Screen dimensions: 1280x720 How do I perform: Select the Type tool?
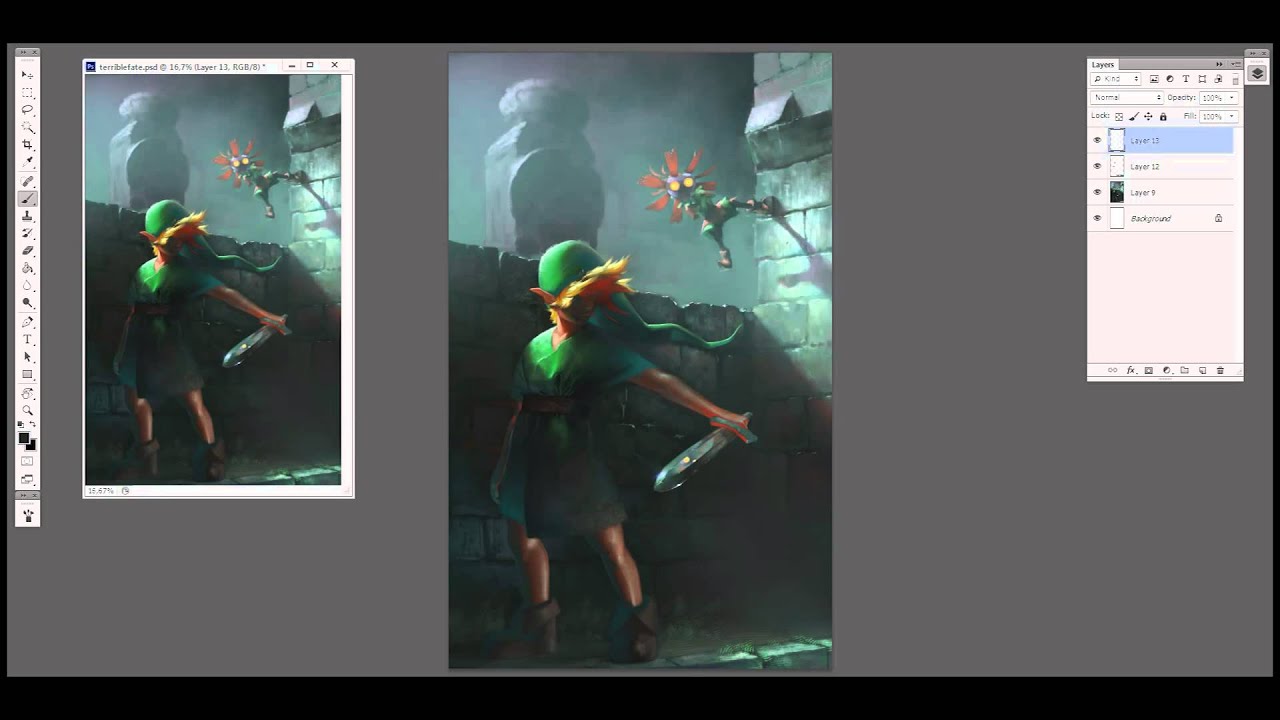pyautogui.click(x=28, y=339)
